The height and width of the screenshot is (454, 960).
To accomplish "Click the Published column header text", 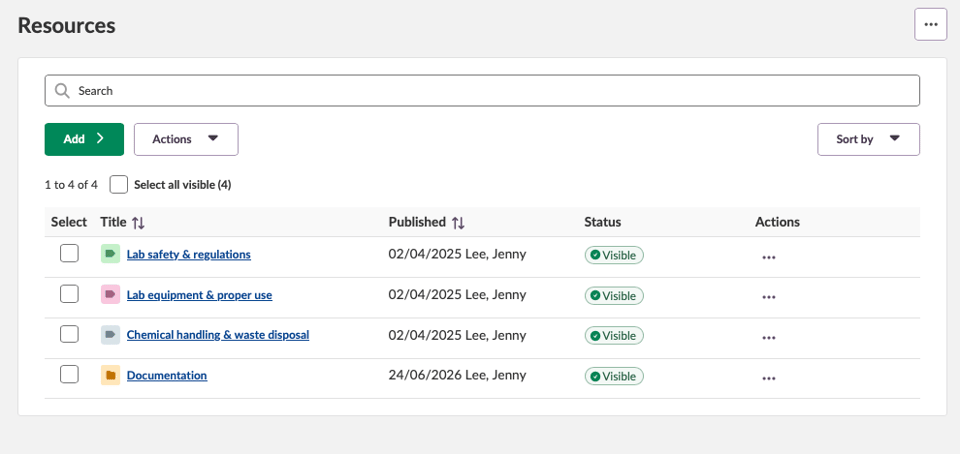I will pyautogui.click(x=417, y=222).
